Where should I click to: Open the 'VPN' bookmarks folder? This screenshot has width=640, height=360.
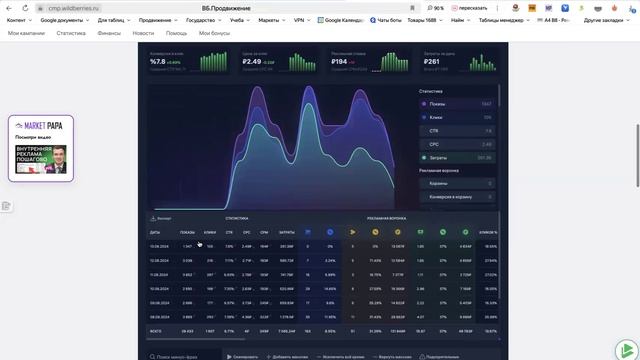pos(302,20)
